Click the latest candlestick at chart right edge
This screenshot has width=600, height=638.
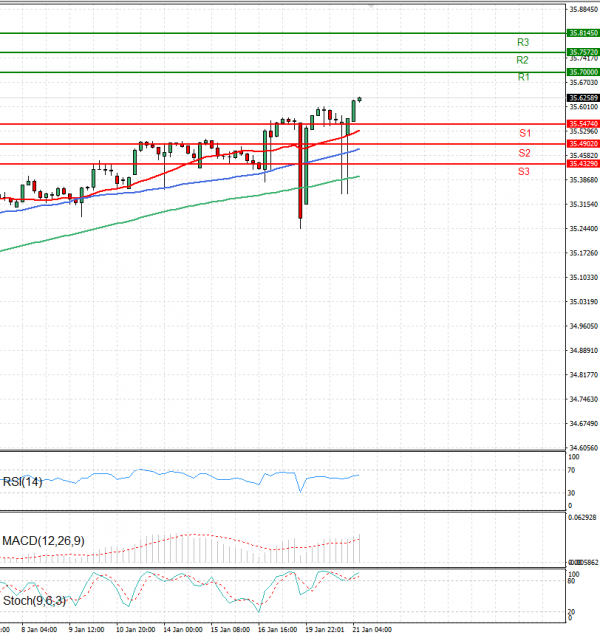pos(359,99)
